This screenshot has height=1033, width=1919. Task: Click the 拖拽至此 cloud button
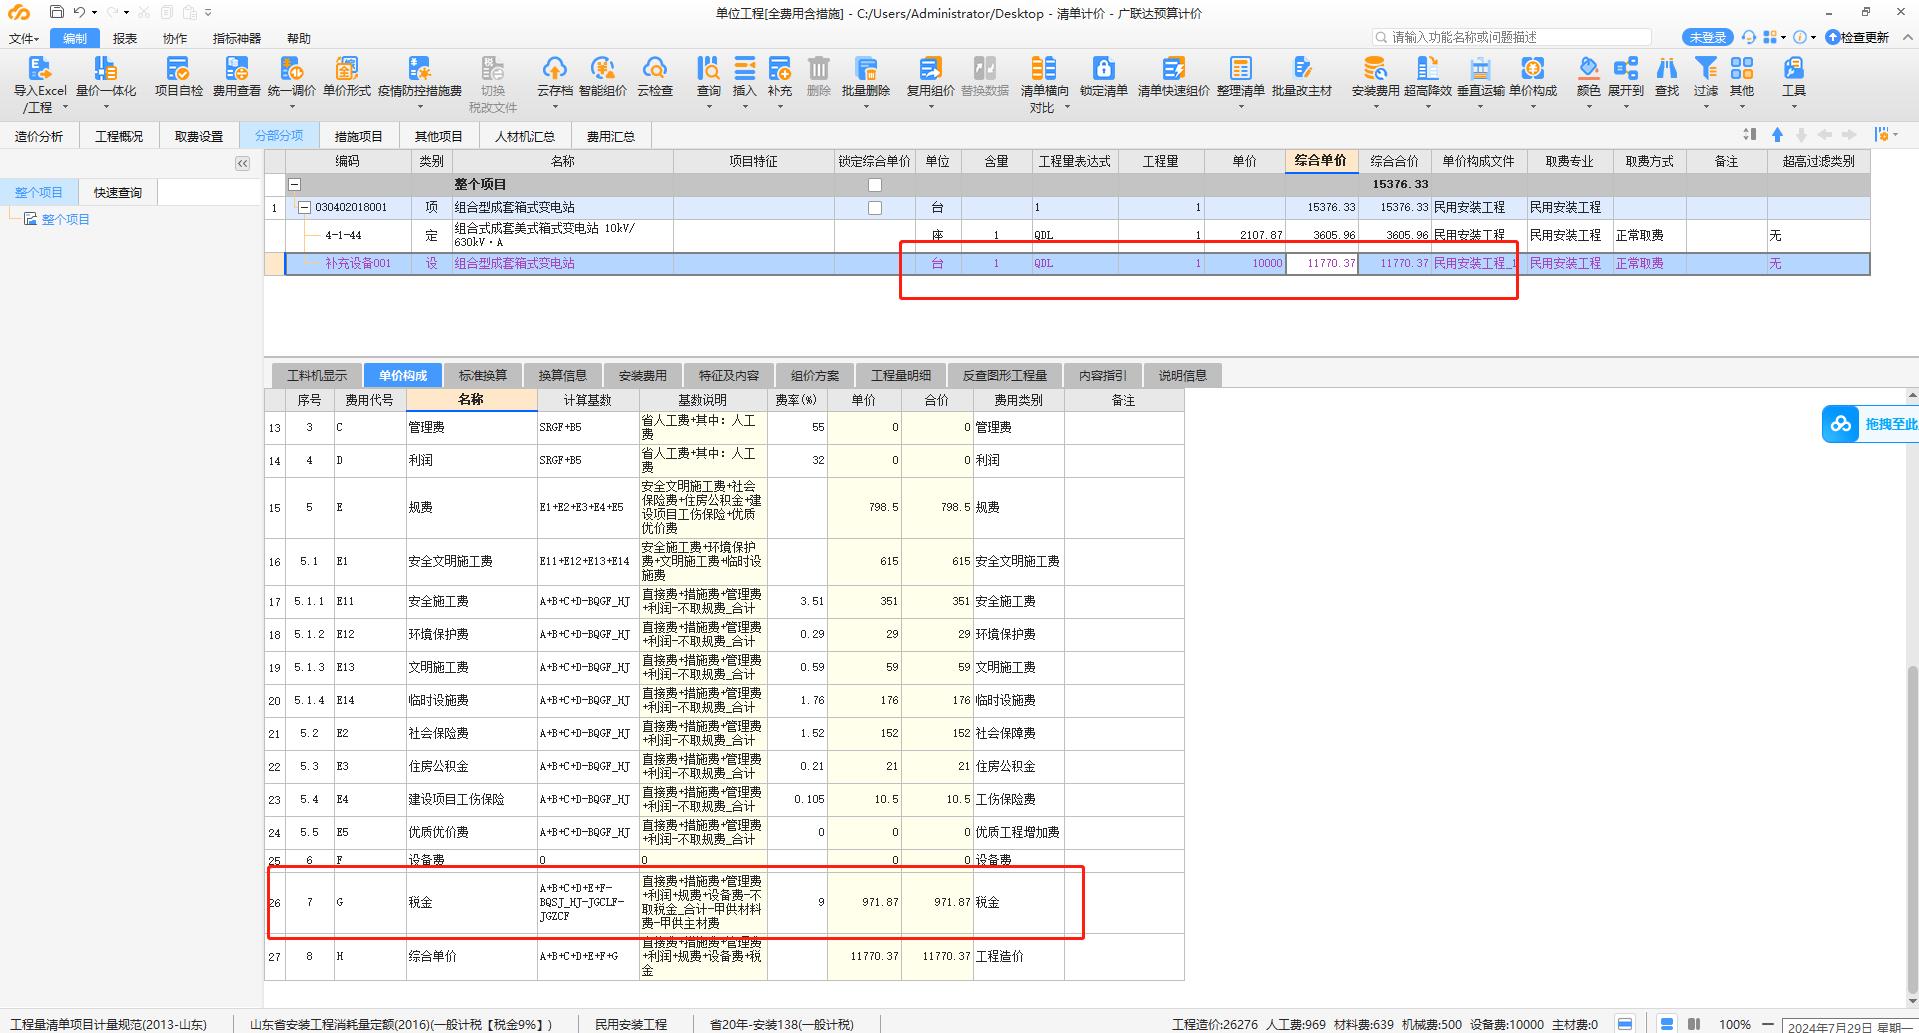click(1870, 424)
